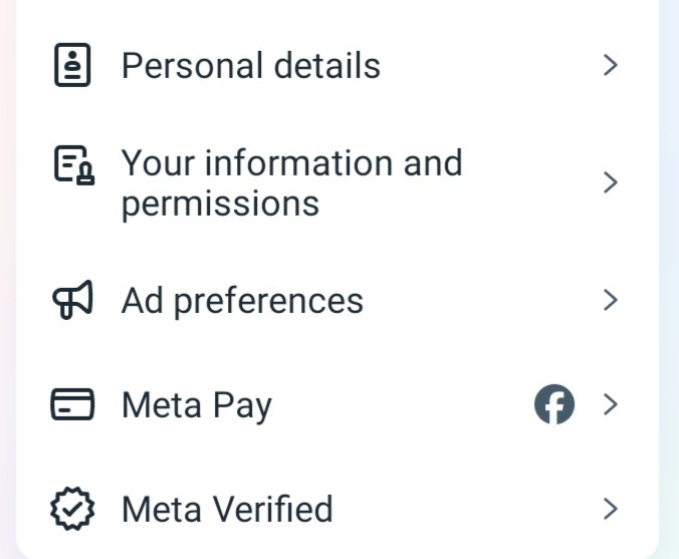Go to the Meta Pay text label

197,406
